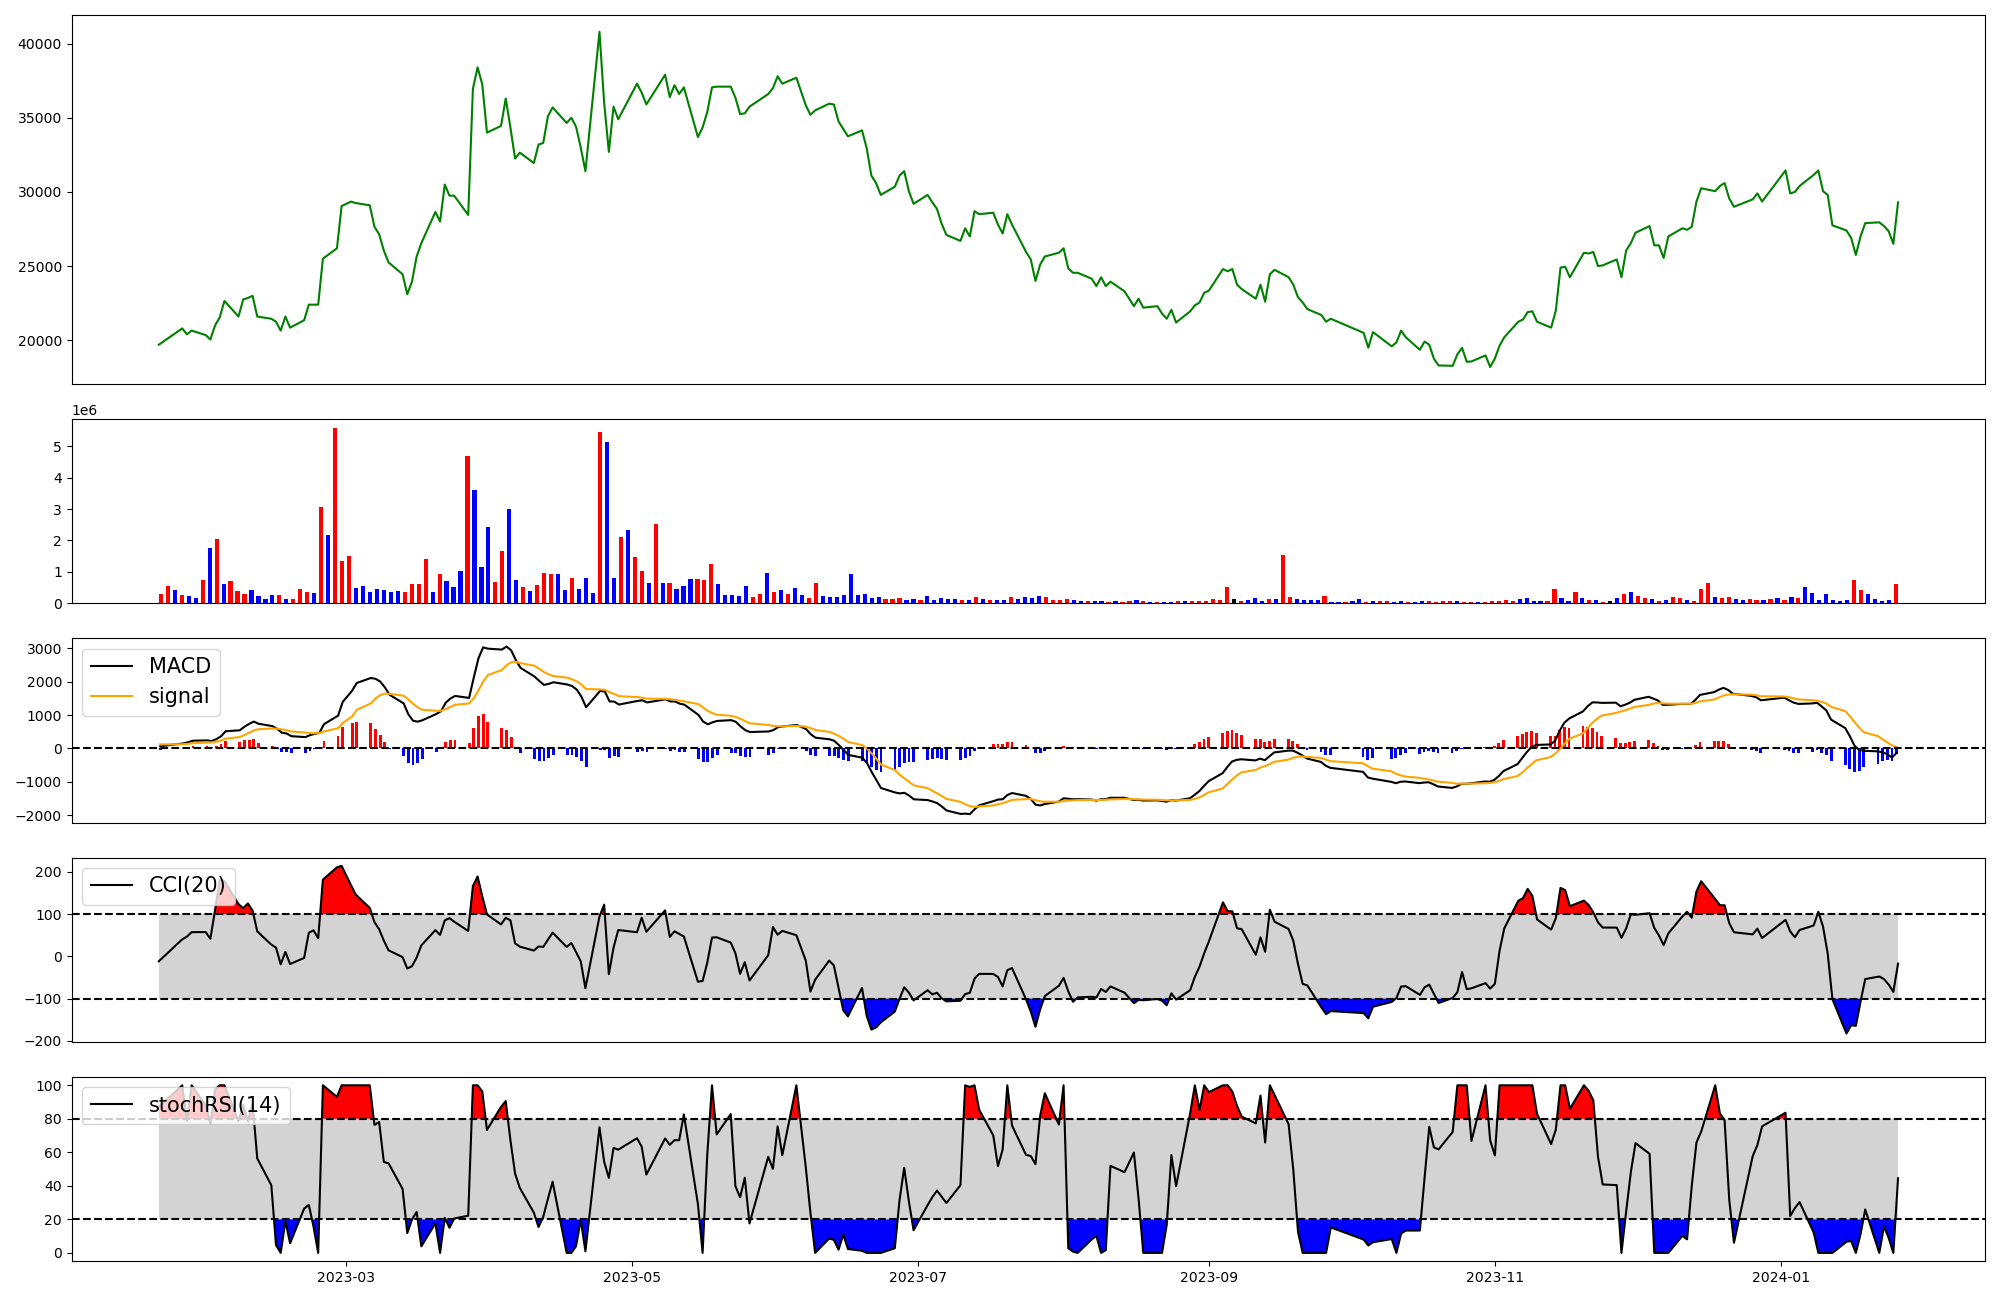Select the CCI(20) legend entry
The height and width of the screenshot is (1300, 2000).
(x=186, y=885)
